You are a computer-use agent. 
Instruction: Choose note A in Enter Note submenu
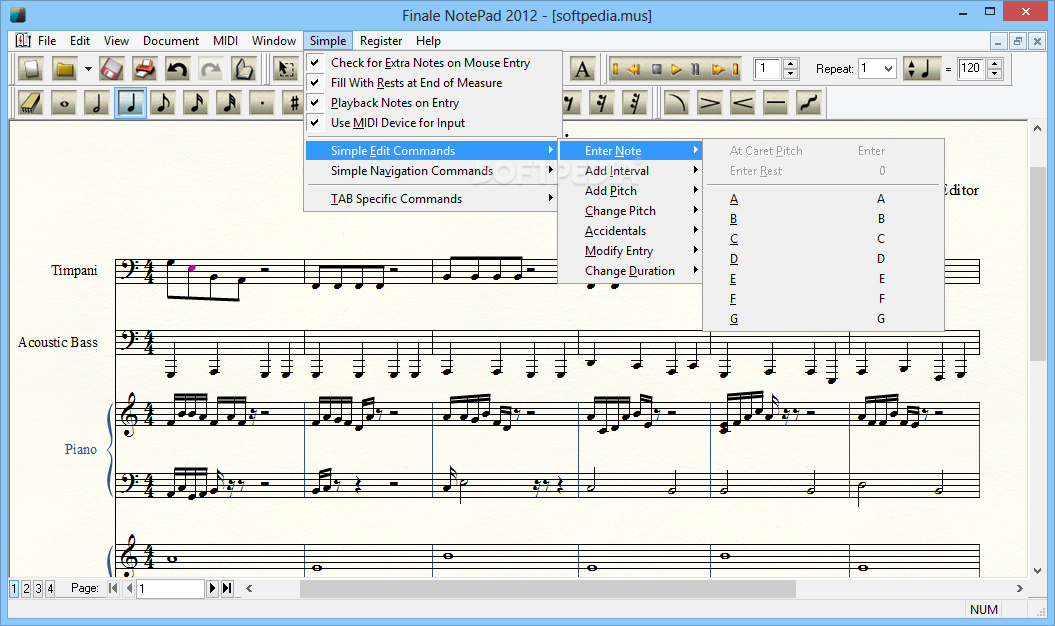coord(823,199)
